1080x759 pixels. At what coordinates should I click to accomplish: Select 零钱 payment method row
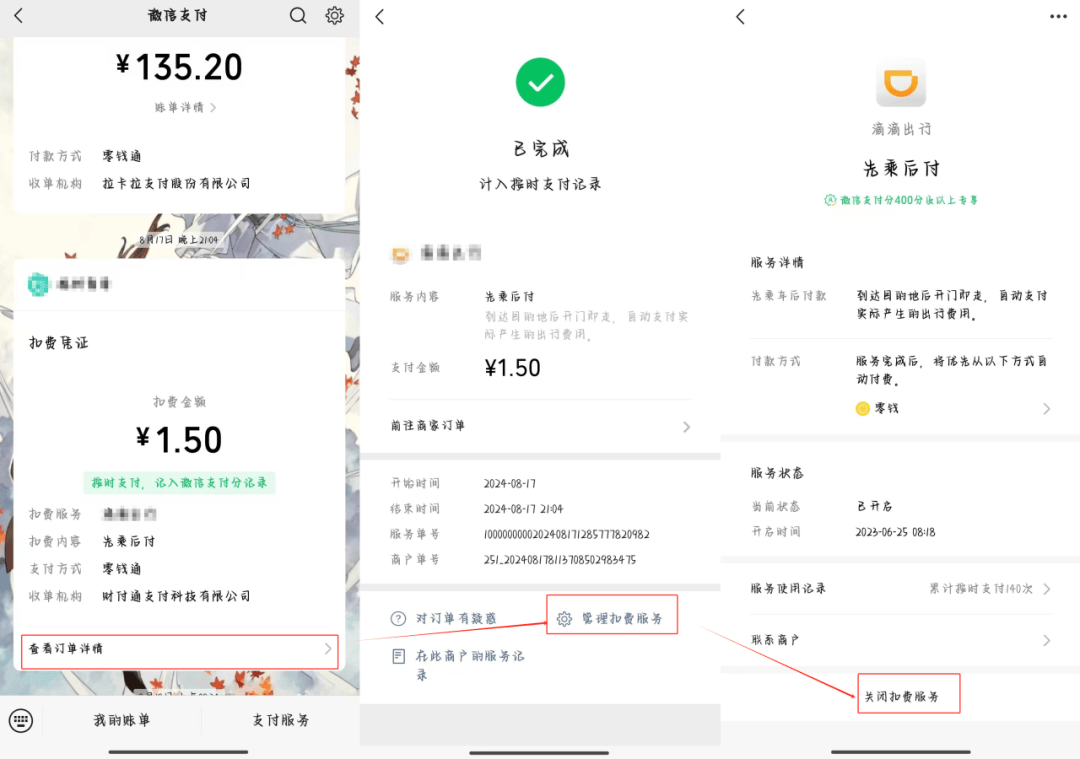pyautogui.click(x=953, y=408)
